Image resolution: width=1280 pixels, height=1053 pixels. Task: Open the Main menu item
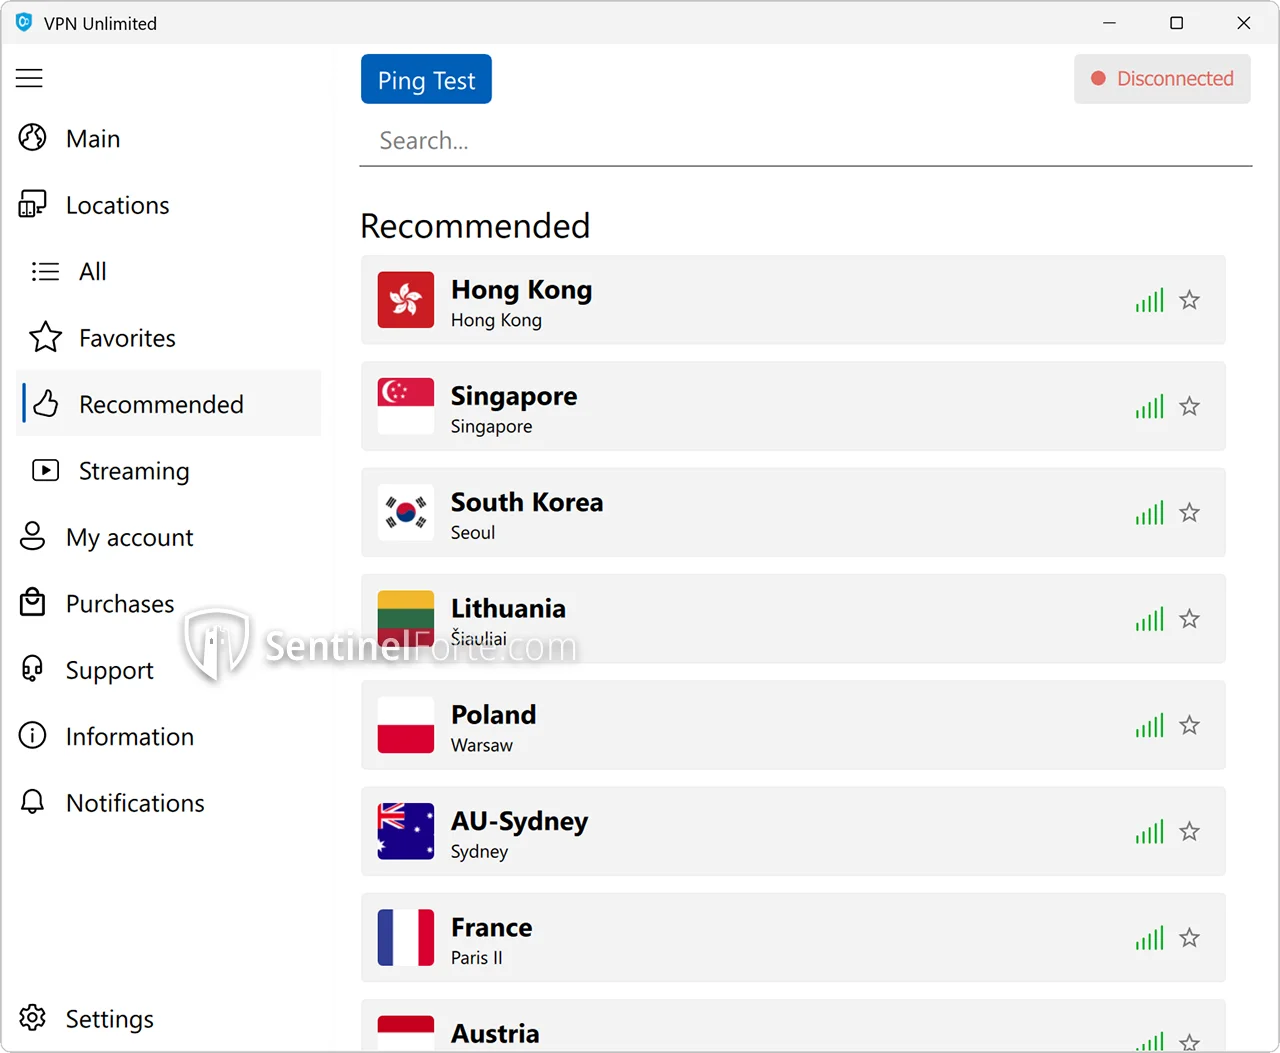click(x=168, y=138)
